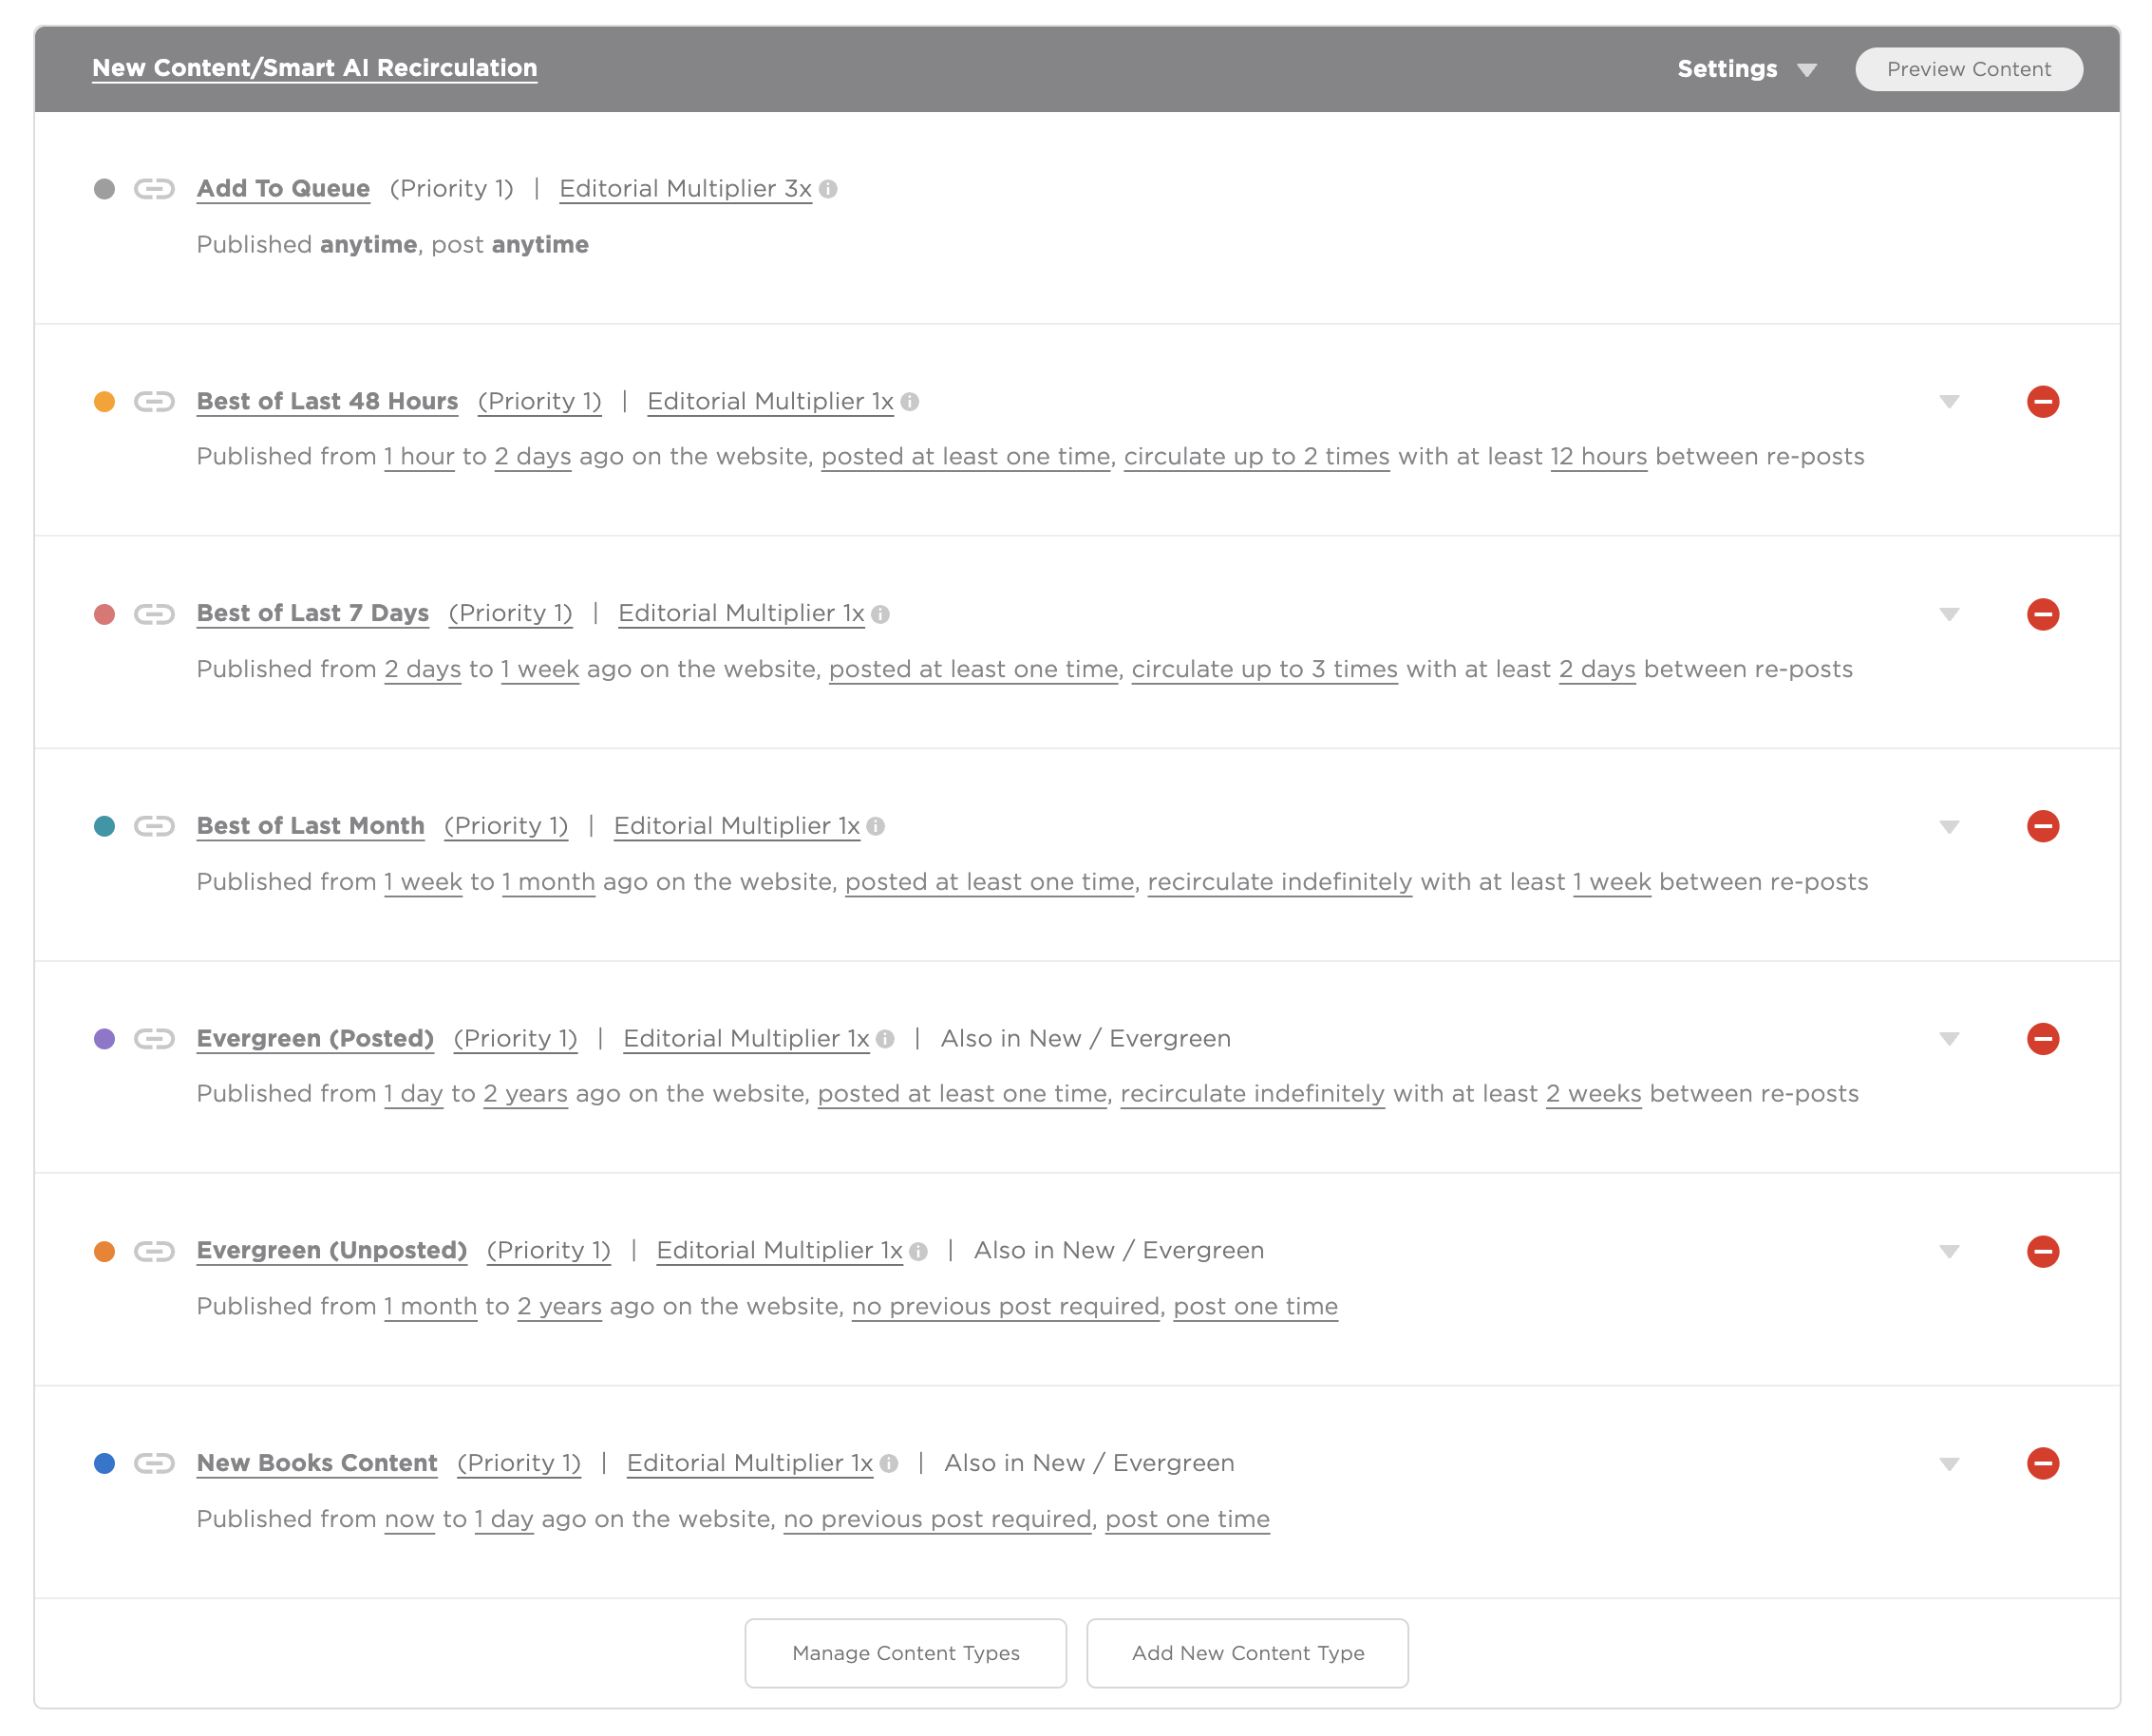The image size is (2152, 1736).
Task: Click the link icon beside New Books Content
Action: (x=154, y=1464)
